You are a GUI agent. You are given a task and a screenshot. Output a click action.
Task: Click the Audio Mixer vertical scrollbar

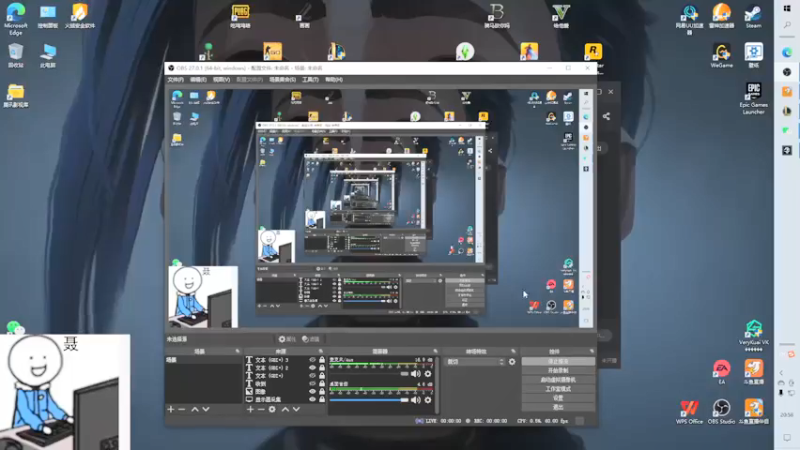(438, 385)
